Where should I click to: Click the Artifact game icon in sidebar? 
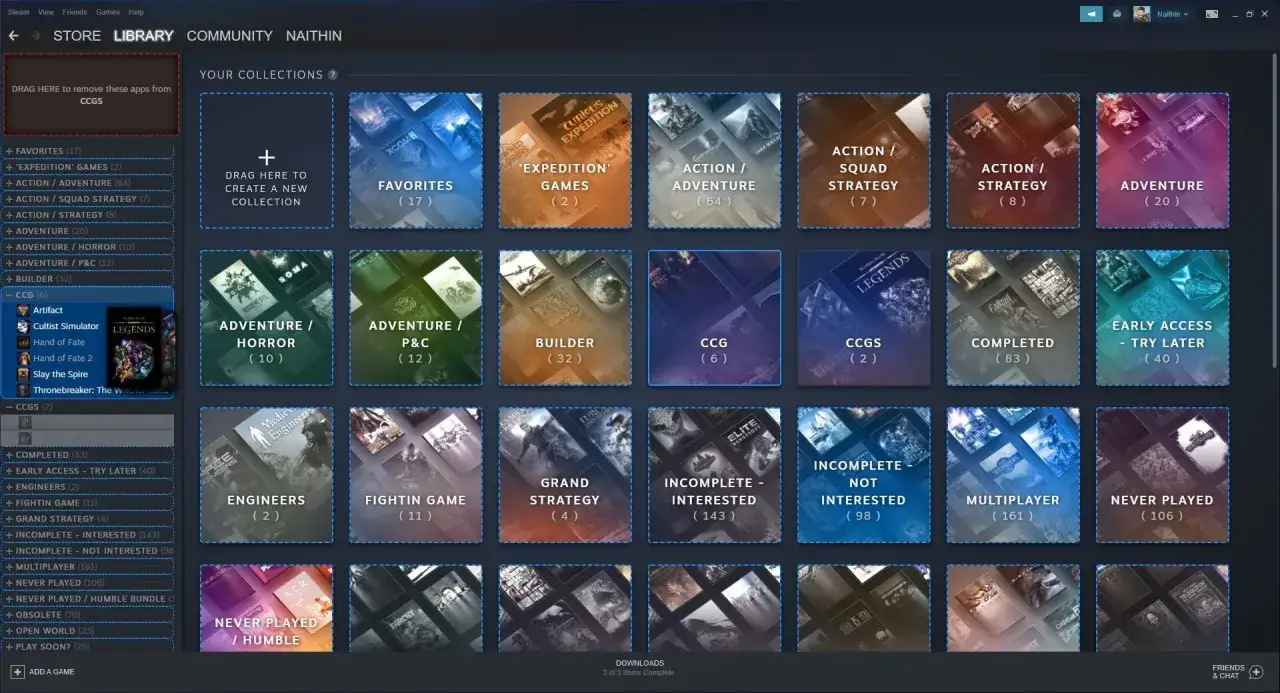23,310
